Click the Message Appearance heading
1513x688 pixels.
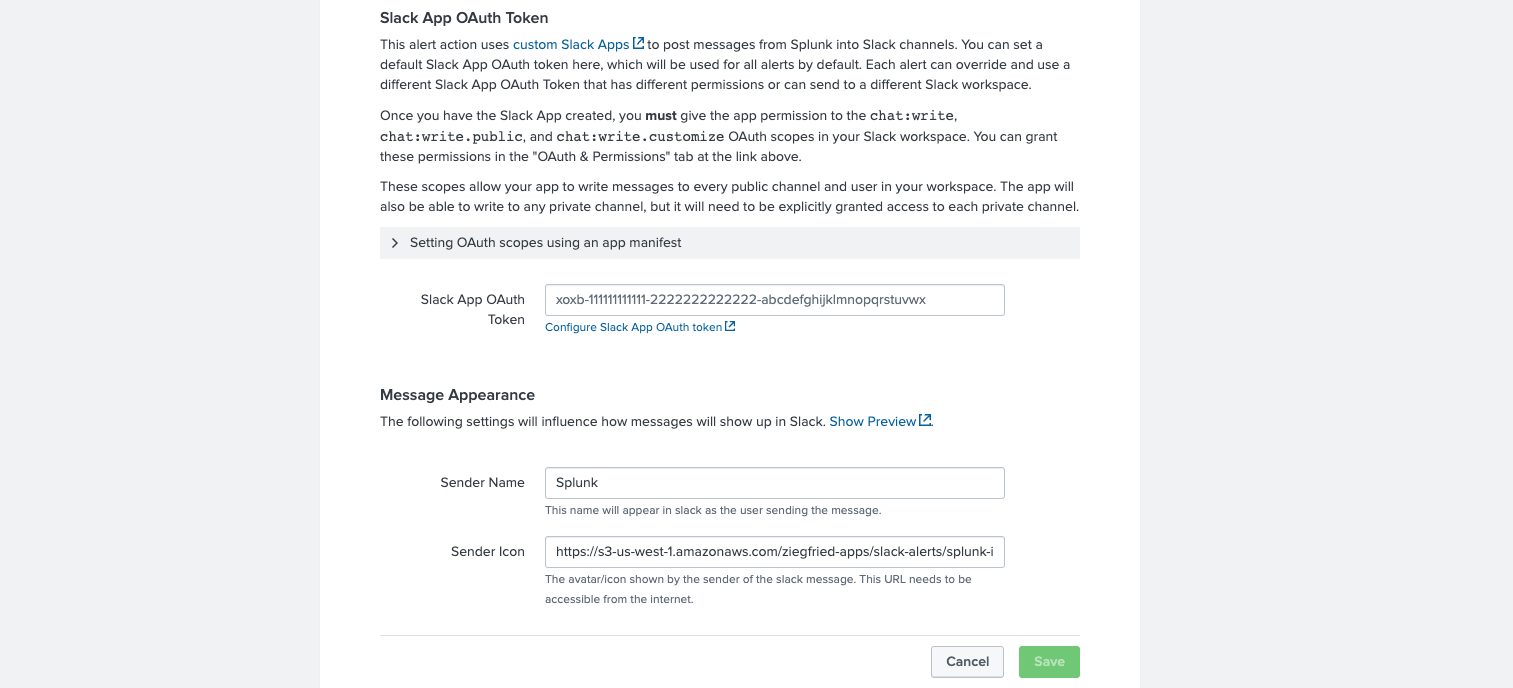[457, 395]
